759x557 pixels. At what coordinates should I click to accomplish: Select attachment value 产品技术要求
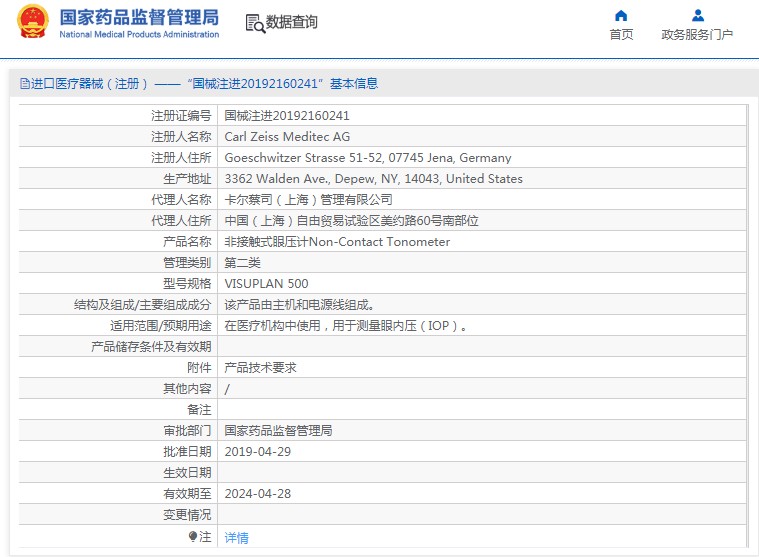pyautogui.click(x=260, y=368)
